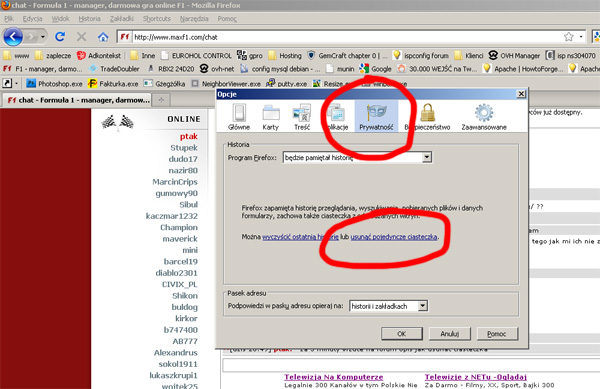Image resolution: width=600 pixels, height=389 pixels.
Task: Open the Telewizje z NETu ad link
Action: pos(476,377)
